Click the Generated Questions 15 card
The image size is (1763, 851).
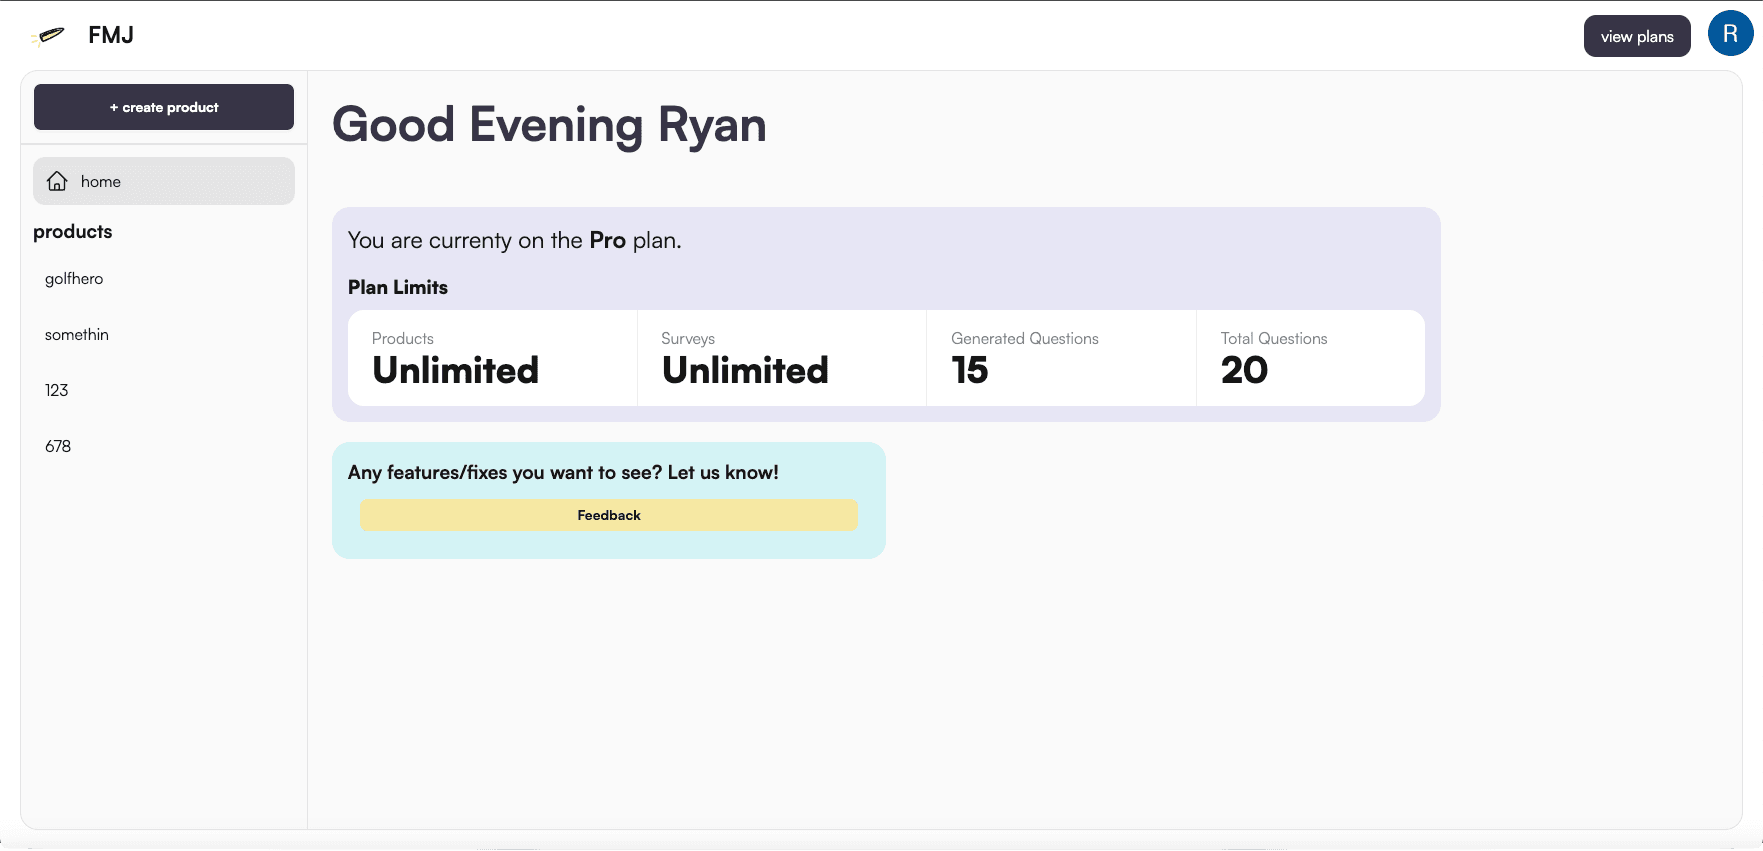(x=1060, y=358)
